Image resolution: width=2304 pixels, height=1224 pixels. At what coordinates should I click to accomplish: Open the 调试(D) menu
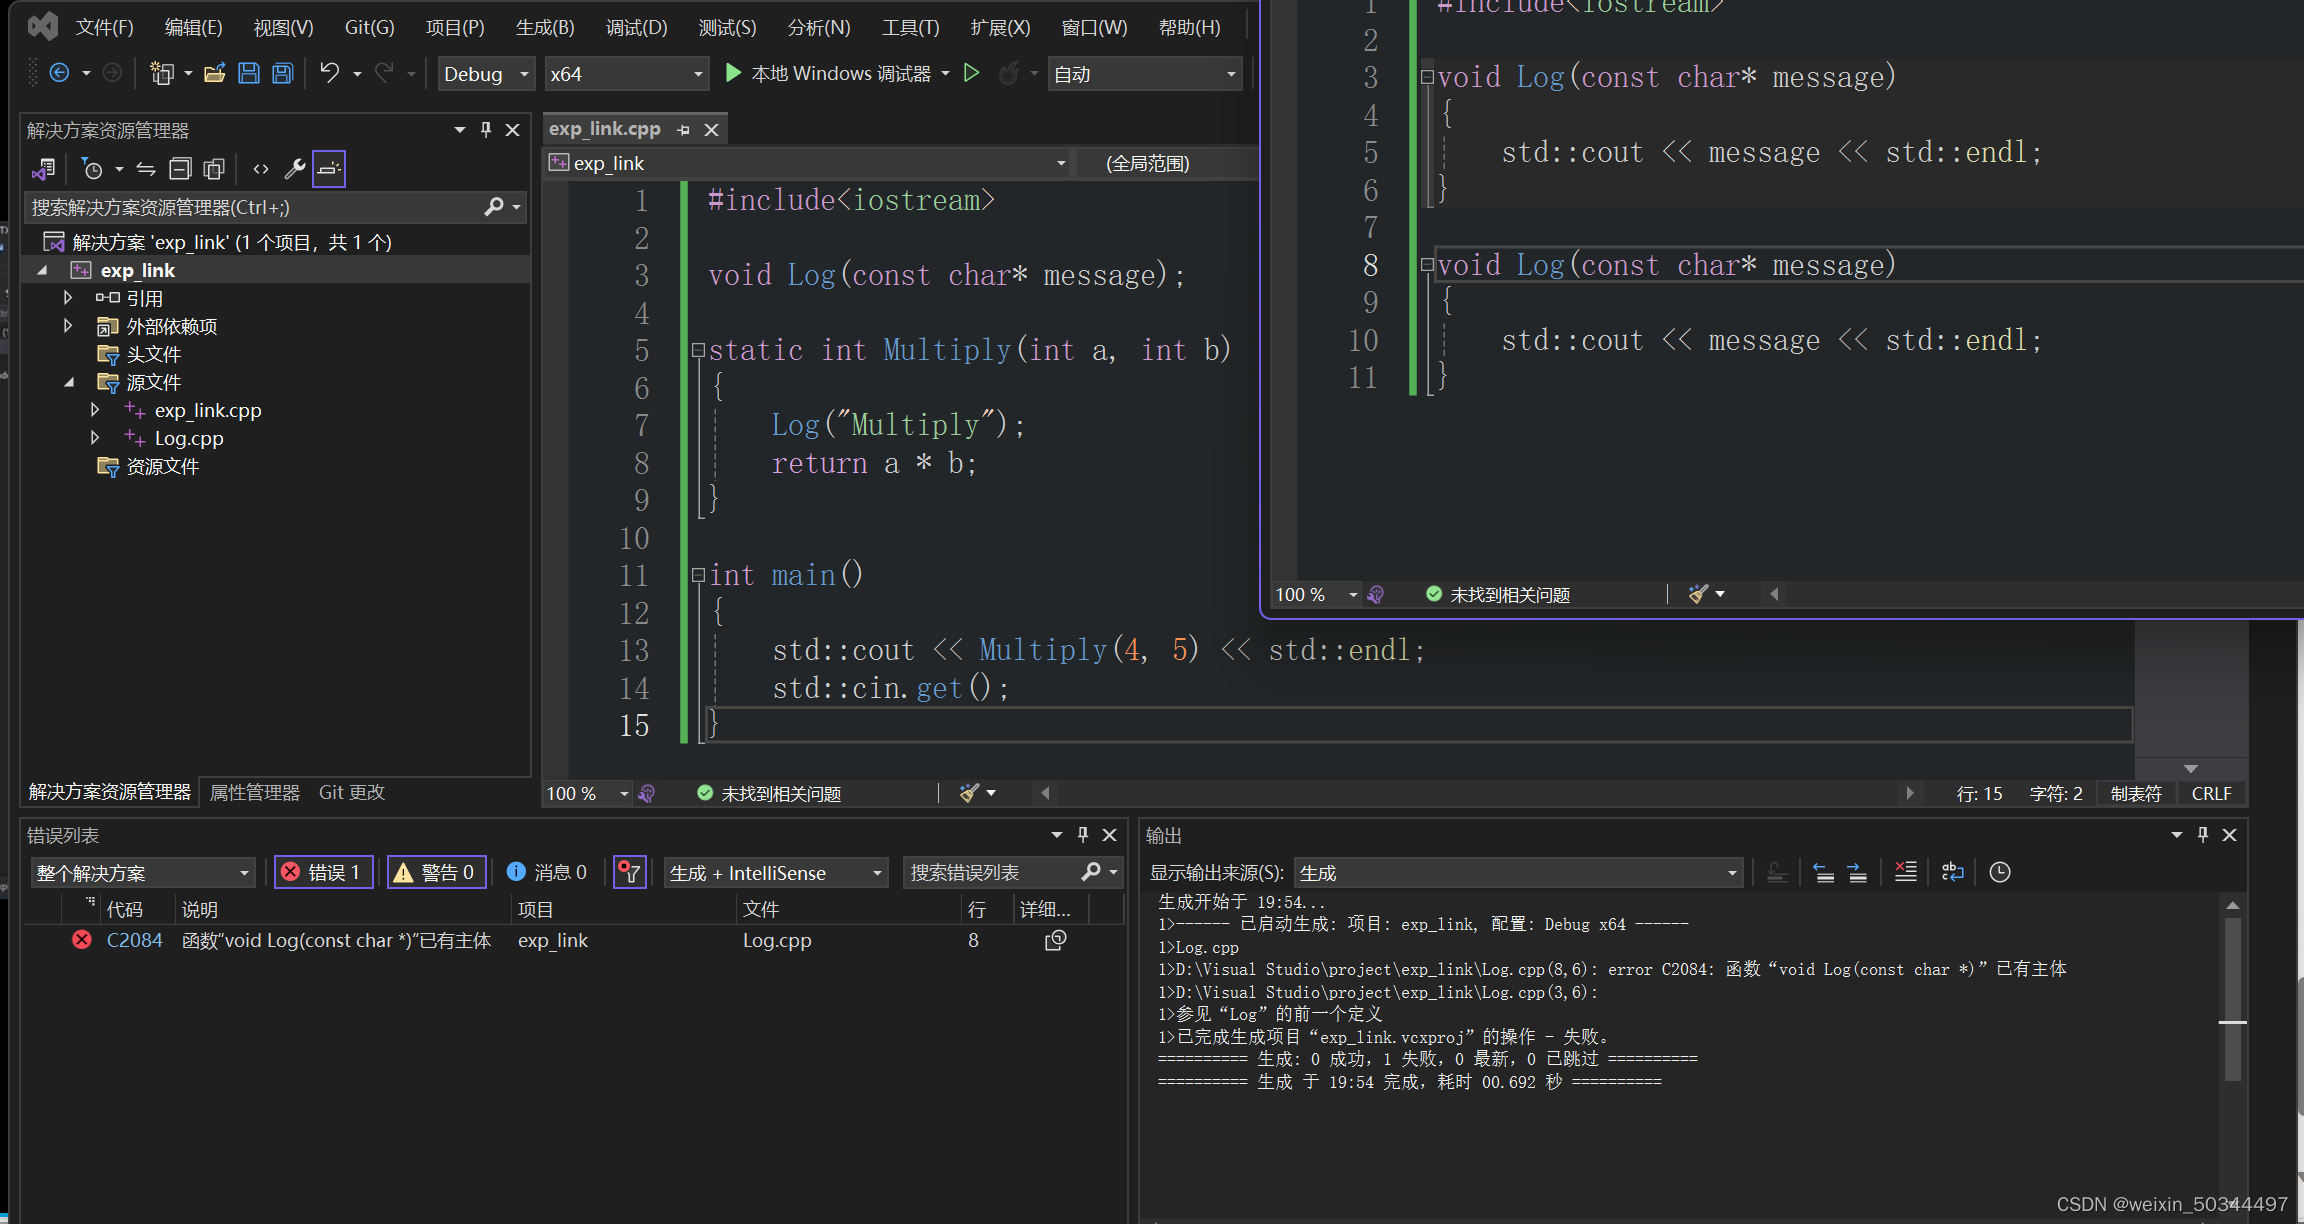(636, 27)
